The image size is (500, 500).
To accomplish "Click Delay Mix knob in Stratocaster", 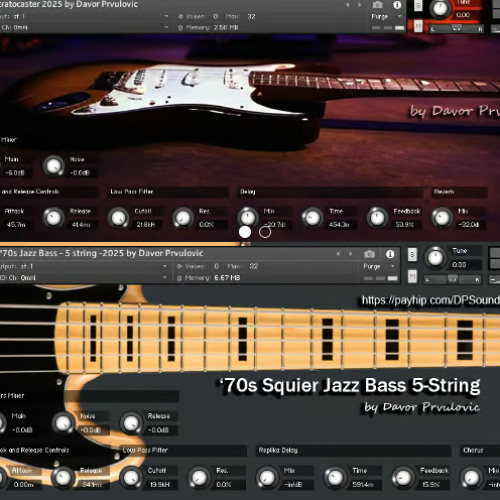I will tap(248, 218).
